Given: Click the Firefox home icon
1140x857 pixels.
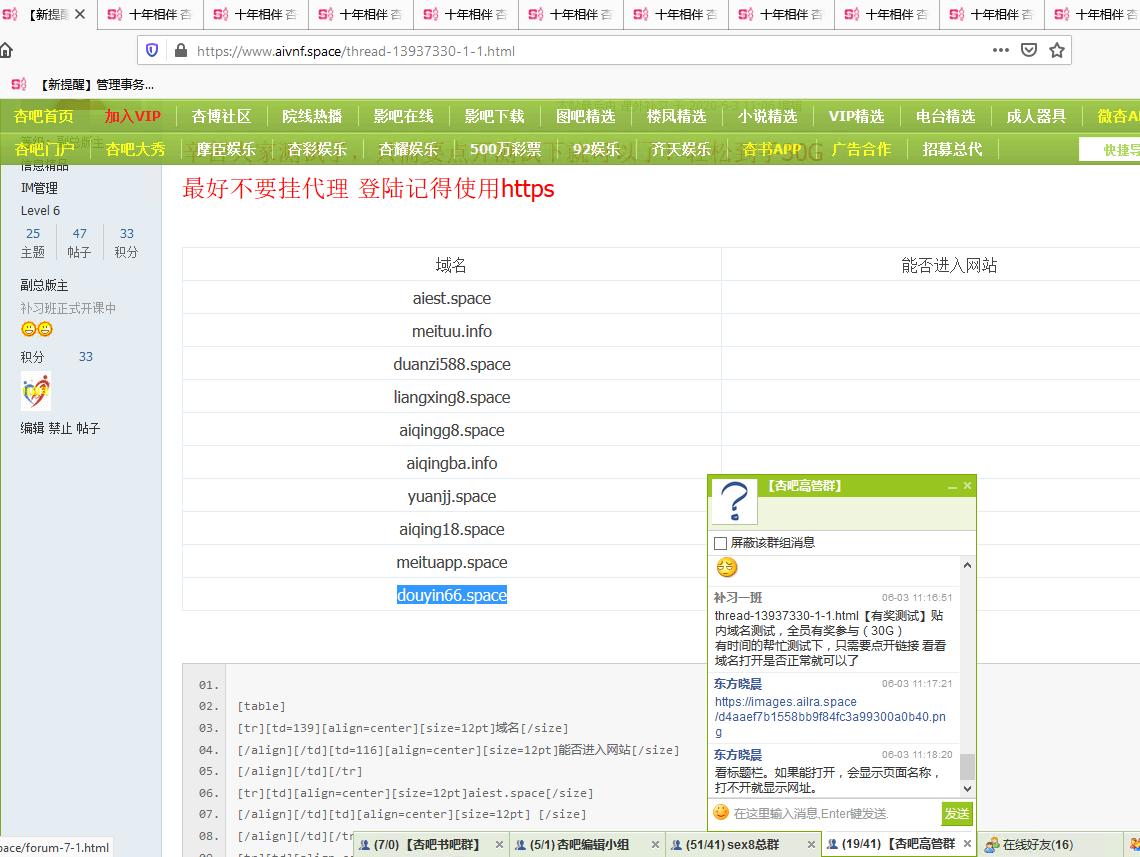Looking at the screenshot, I should coord(6,50).
